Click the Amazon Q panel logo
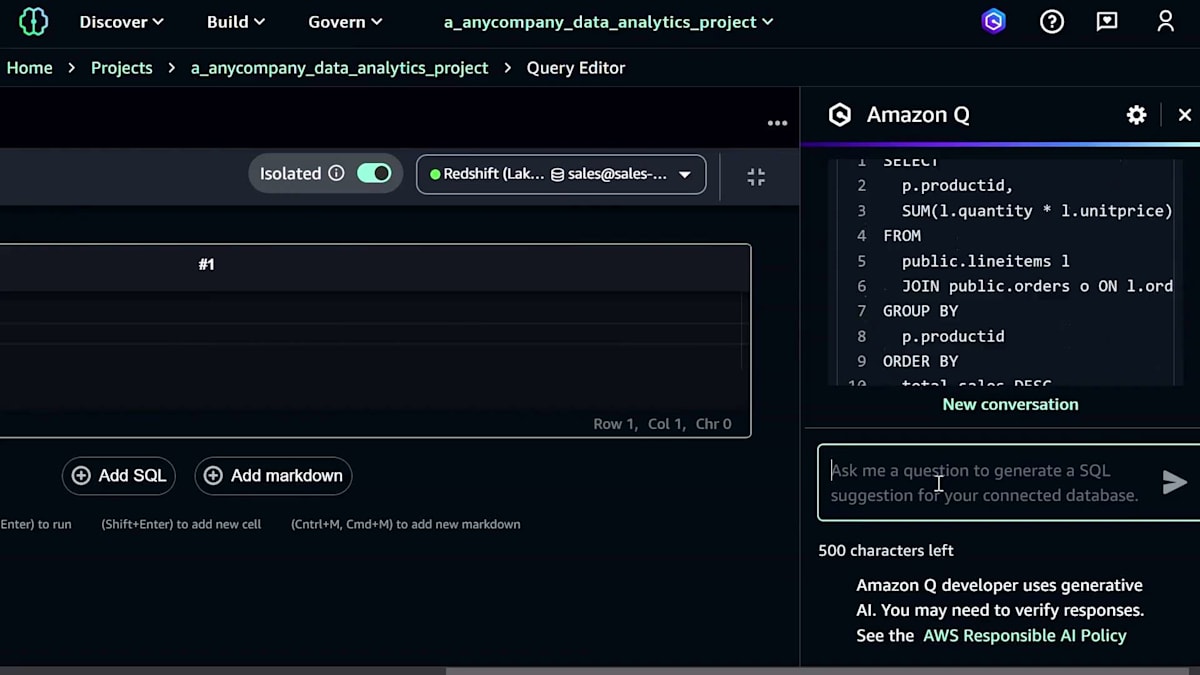The height and width of the screenshot is (675, 1200). click(840, 115)
